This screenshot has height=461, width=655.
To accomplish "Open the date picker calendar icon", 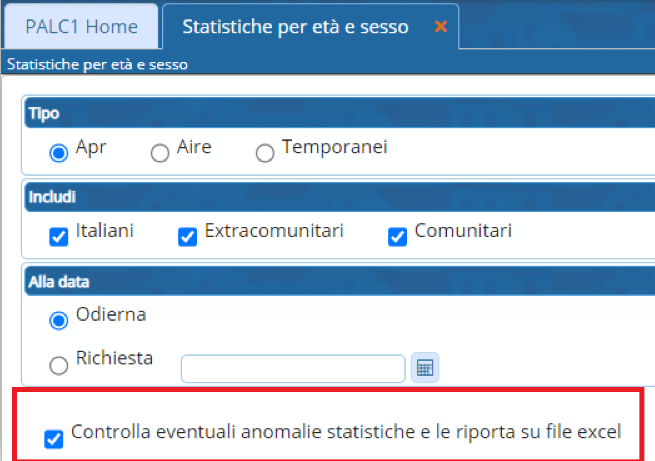I will [425, 368].
